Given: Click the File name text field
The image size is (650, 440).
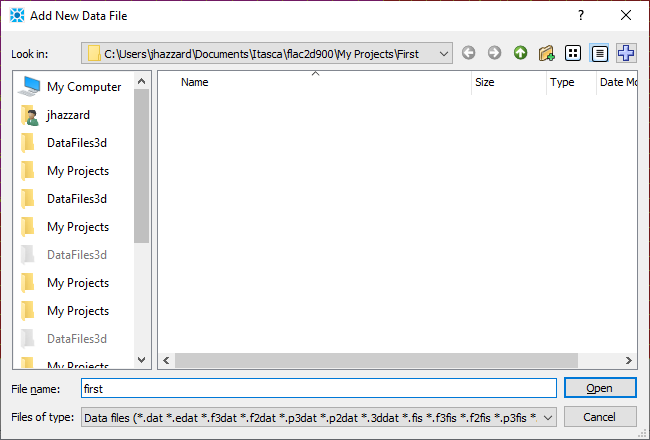Looking at the screenshot, I should (318, 388).
